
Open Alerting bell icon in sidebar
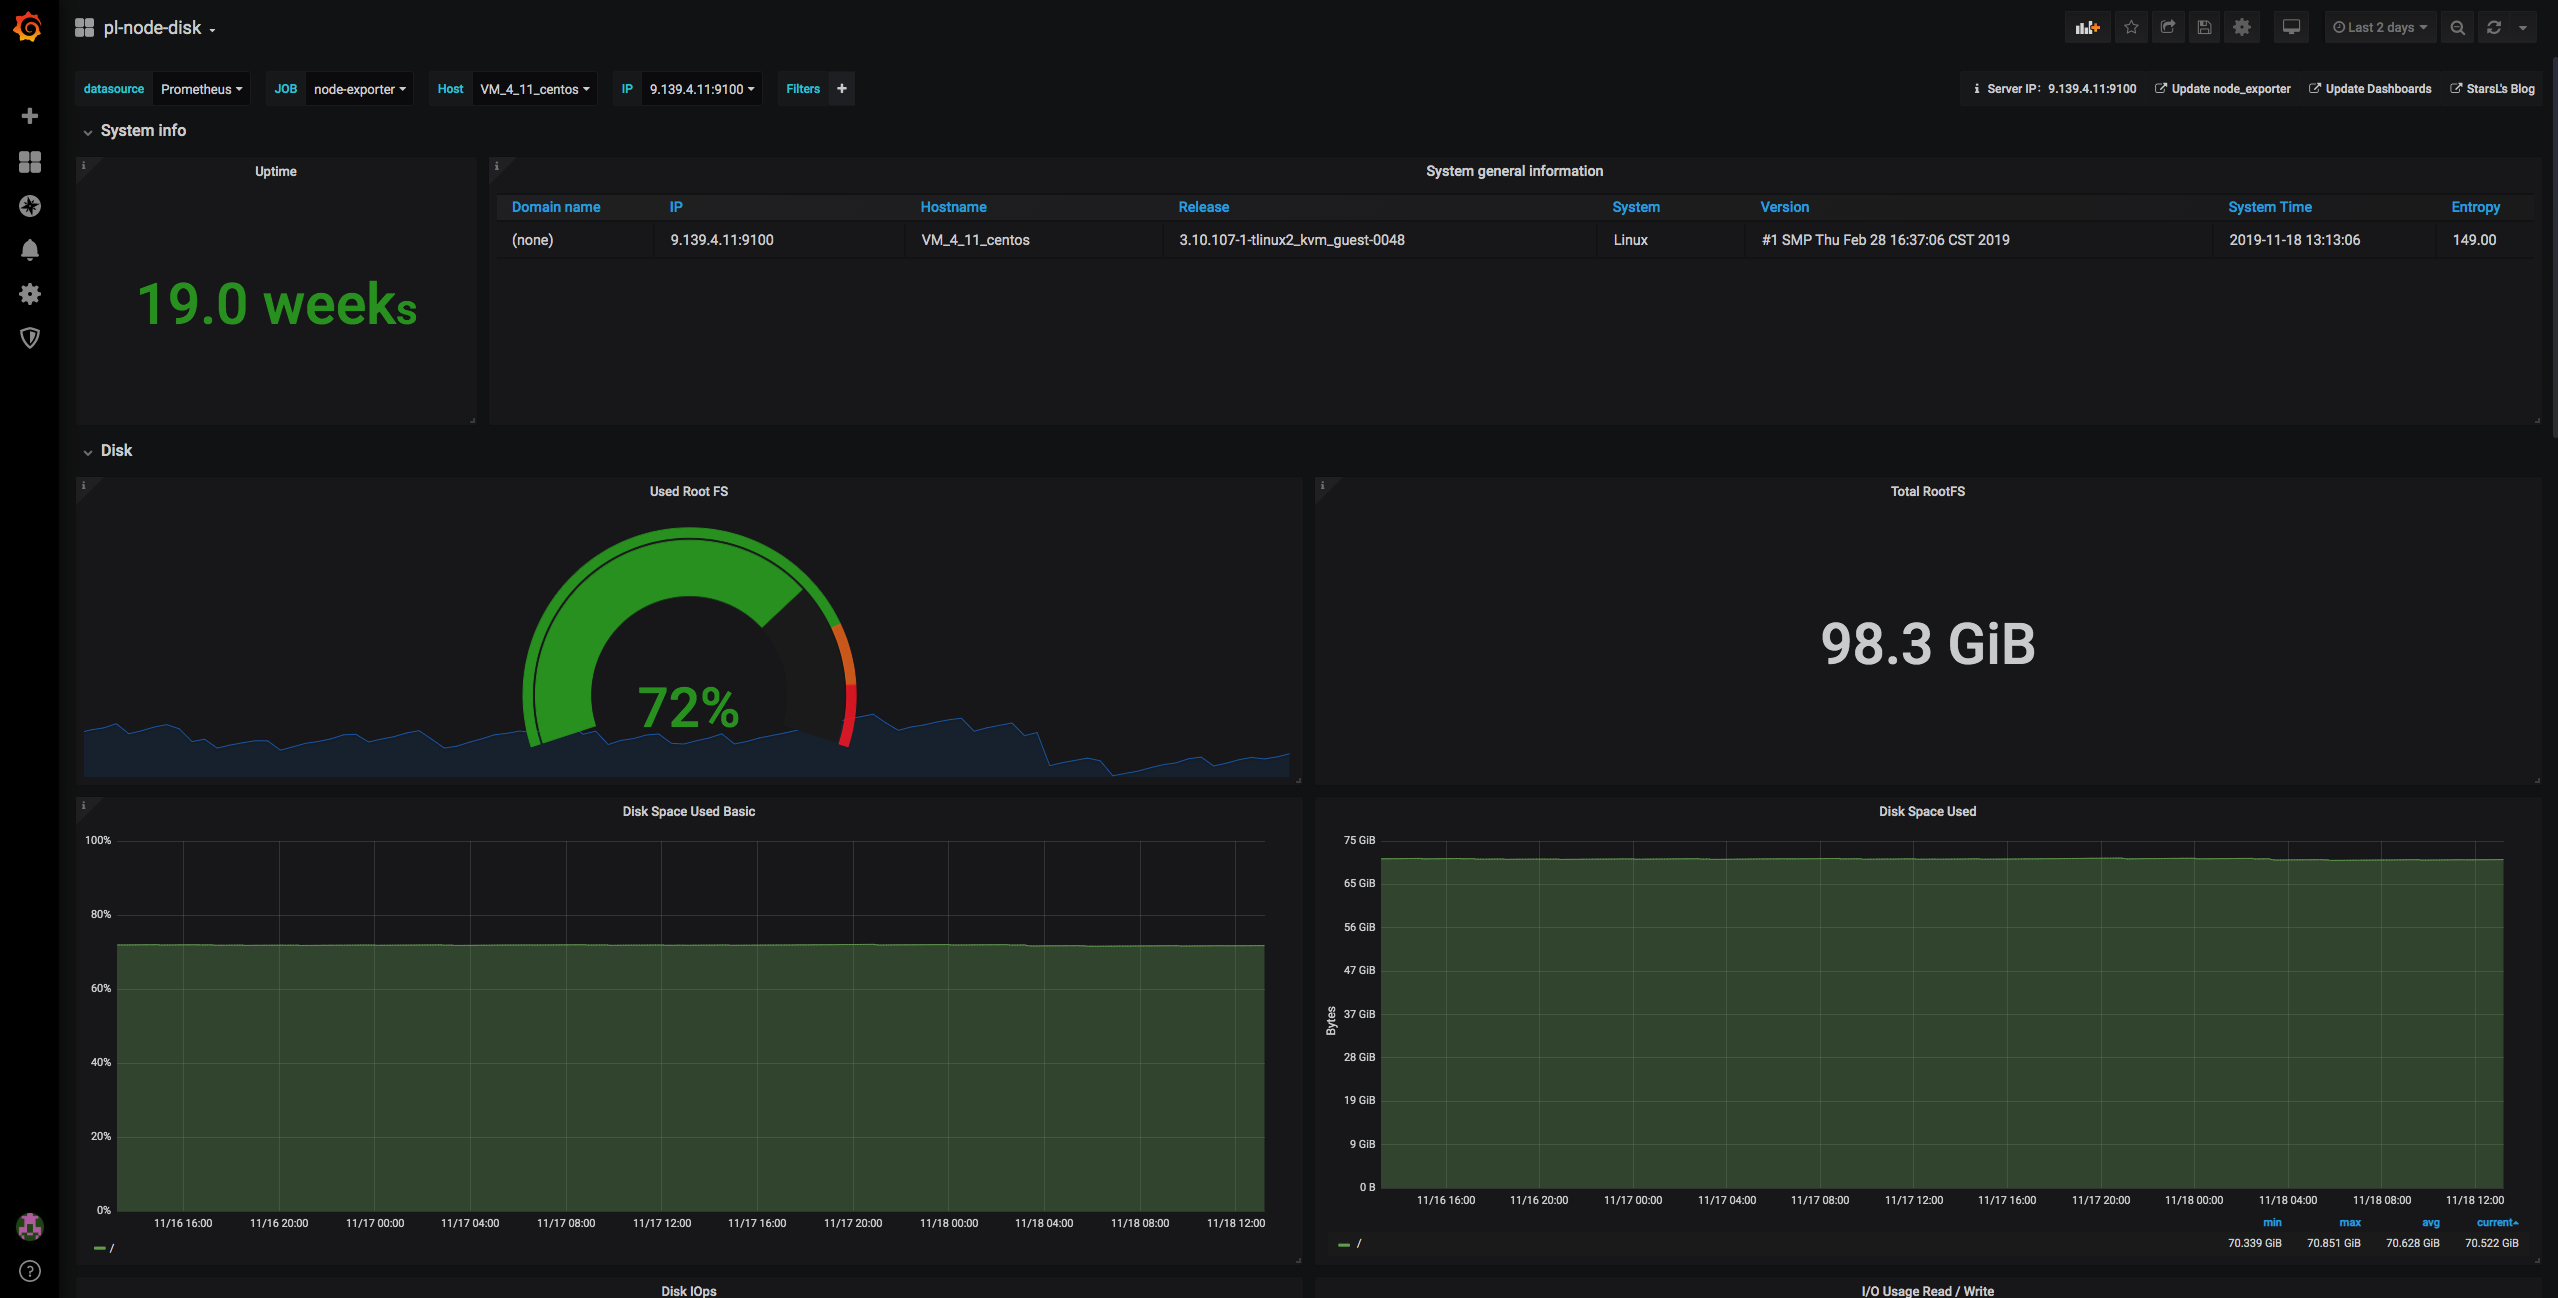pyautogui.click(x=30, y=250)
